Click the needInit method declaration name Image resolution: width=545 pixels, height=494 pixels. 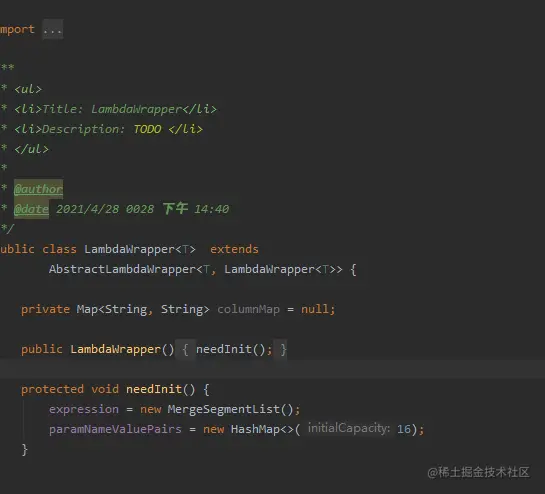click(x=154, y=389)
